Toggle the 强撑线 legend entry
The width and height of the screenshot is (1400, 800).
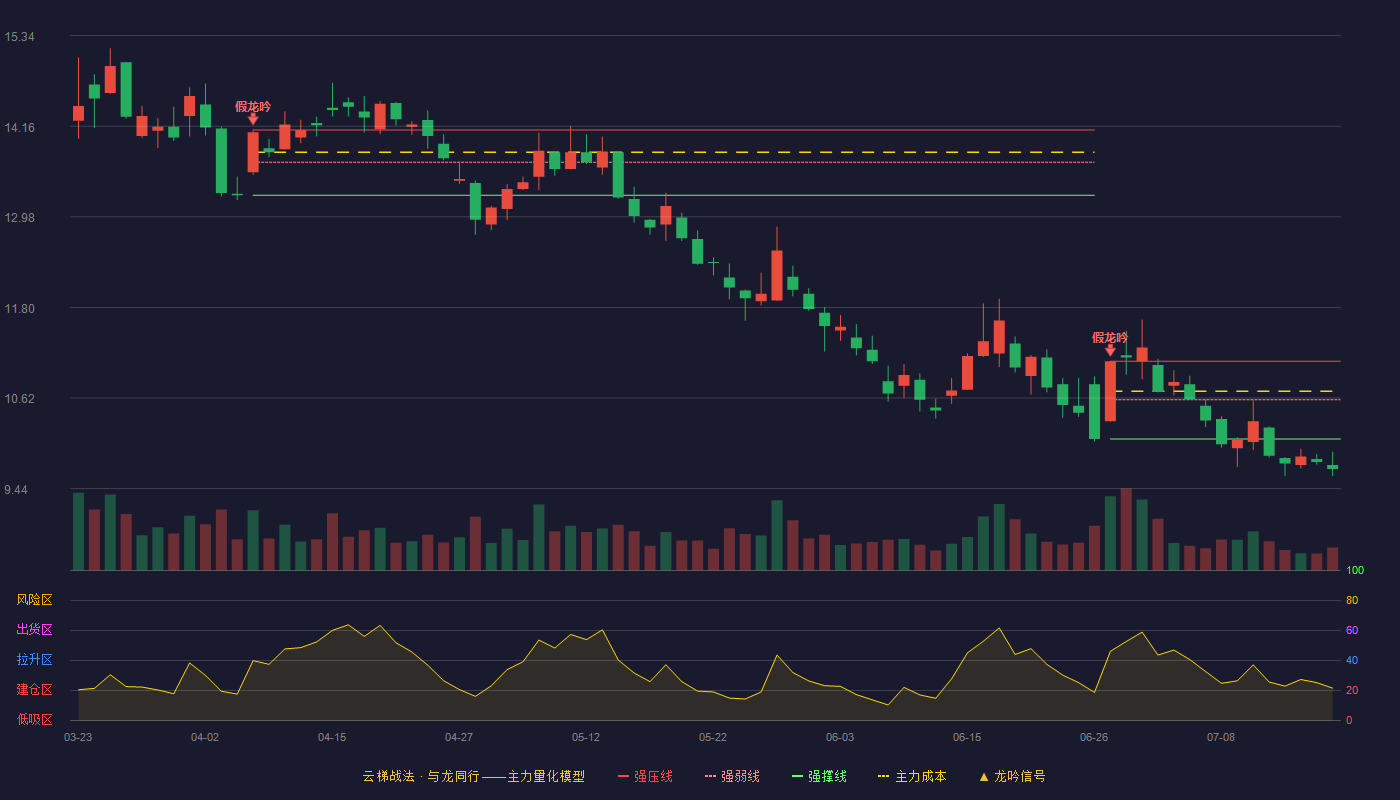click(819, 776)
